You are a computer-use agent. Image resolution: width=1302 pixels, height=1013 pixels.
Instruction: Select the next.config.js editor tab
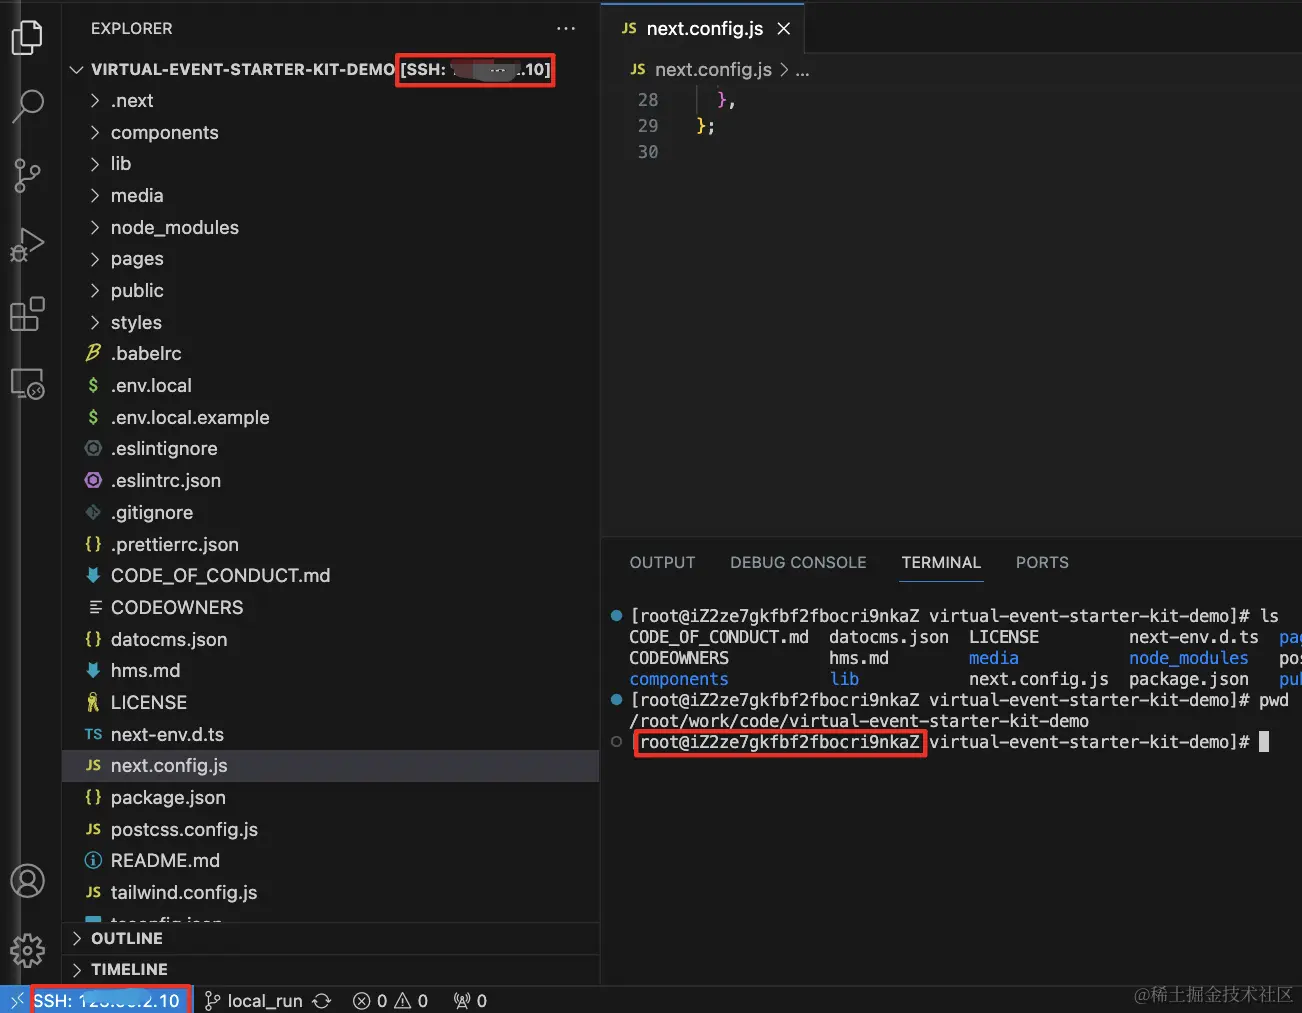(702, 29)
